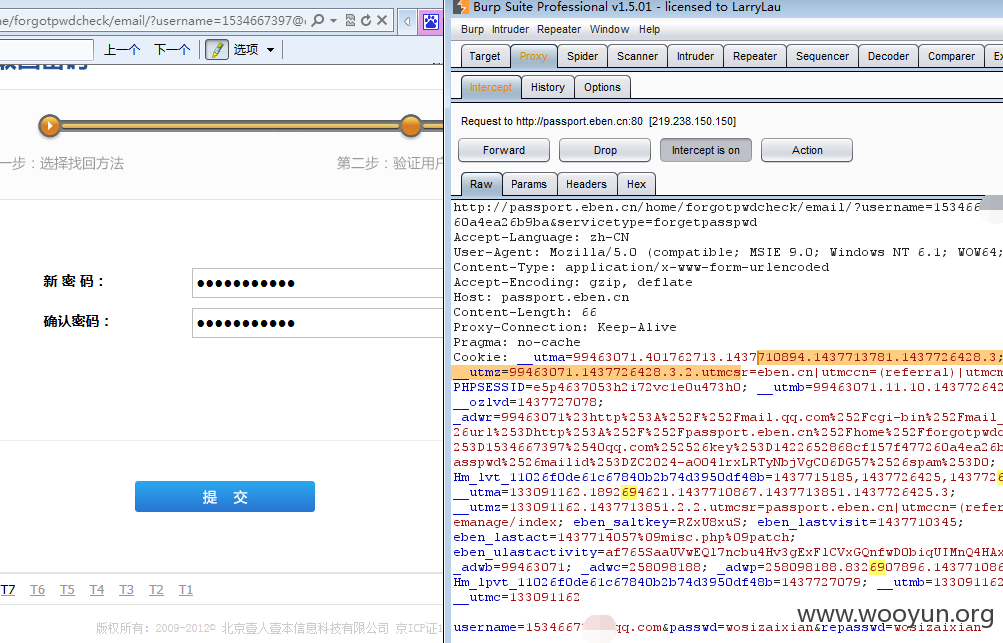The height and width of the screenshot is (643, 1003).
Task: Switch to the Sequencer tab
Action: coord(822,56)
